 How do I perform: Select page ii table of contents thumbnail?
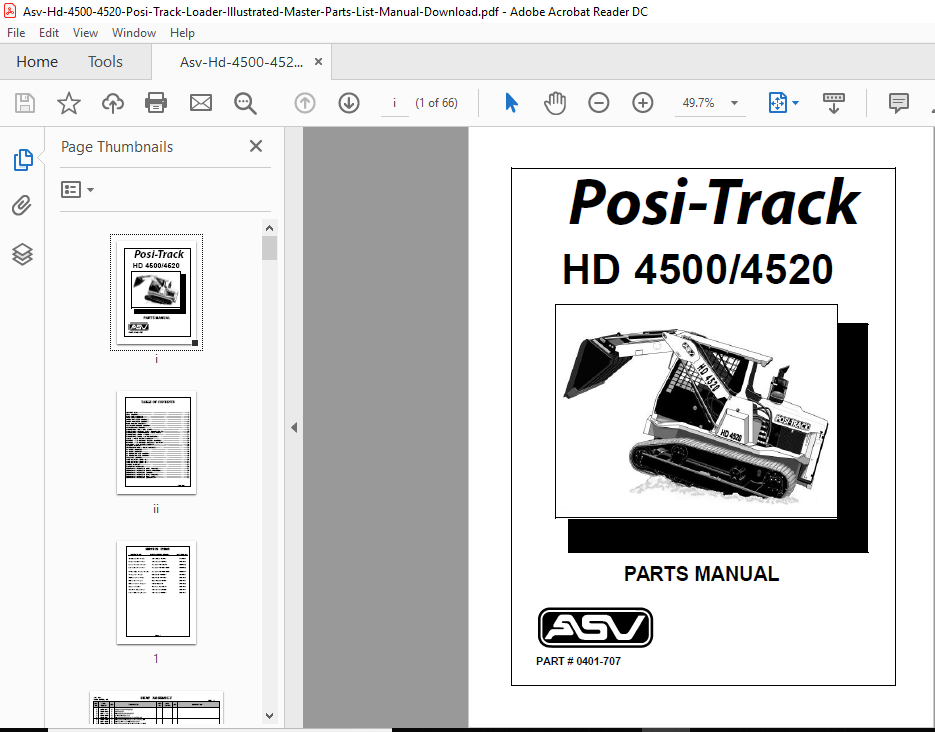[156, 442]
